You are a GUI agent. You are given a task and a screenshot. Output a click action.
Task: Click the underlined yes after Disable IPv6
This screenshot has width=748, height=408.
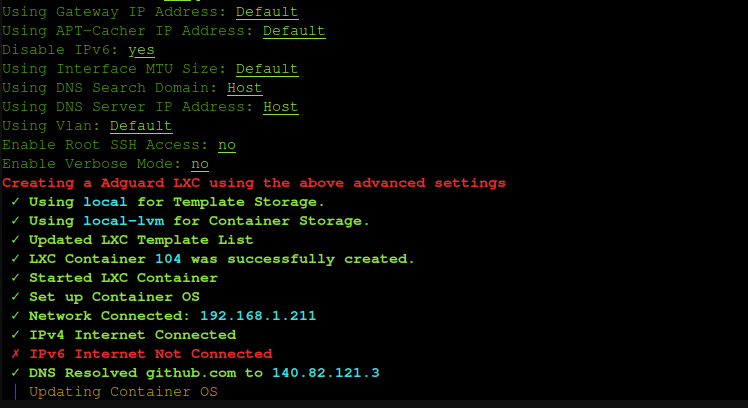coord(141,50)
